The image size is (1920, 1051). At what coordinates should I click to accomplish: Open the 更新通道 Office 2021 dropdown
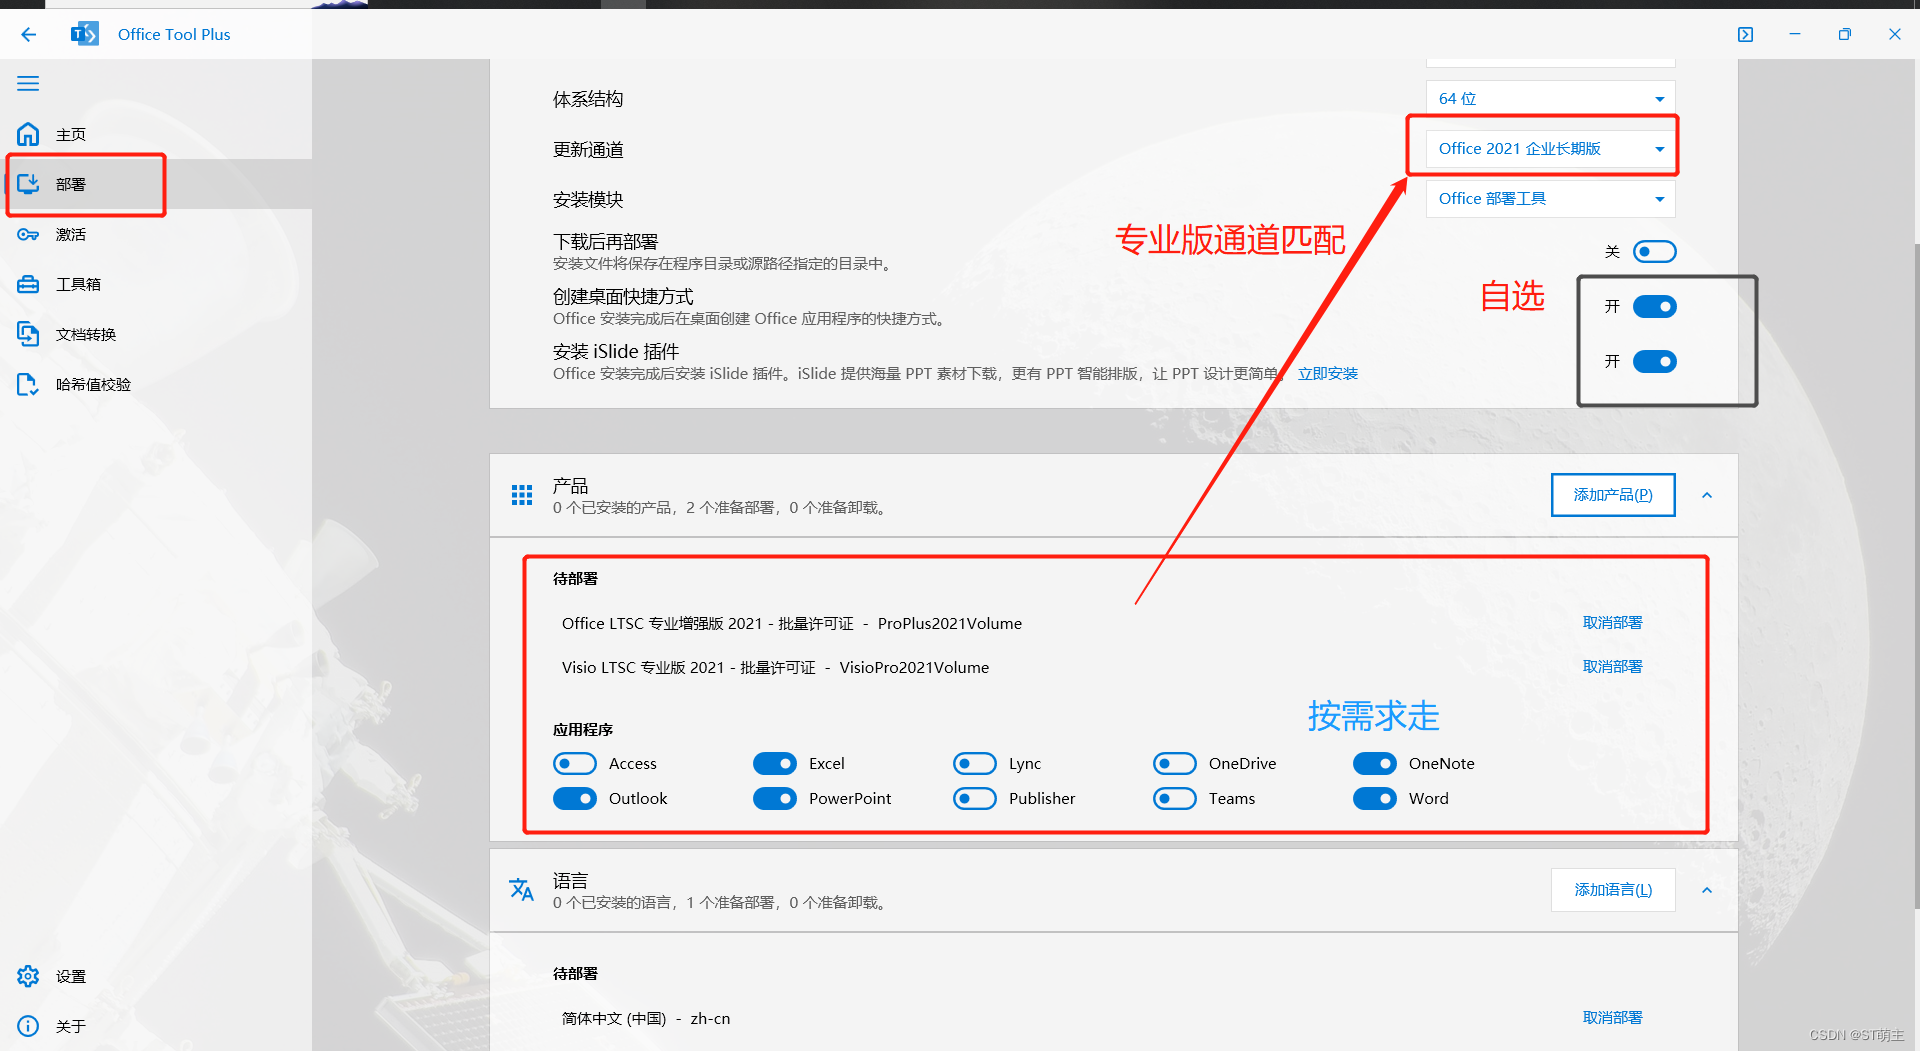click(1550, 149)
